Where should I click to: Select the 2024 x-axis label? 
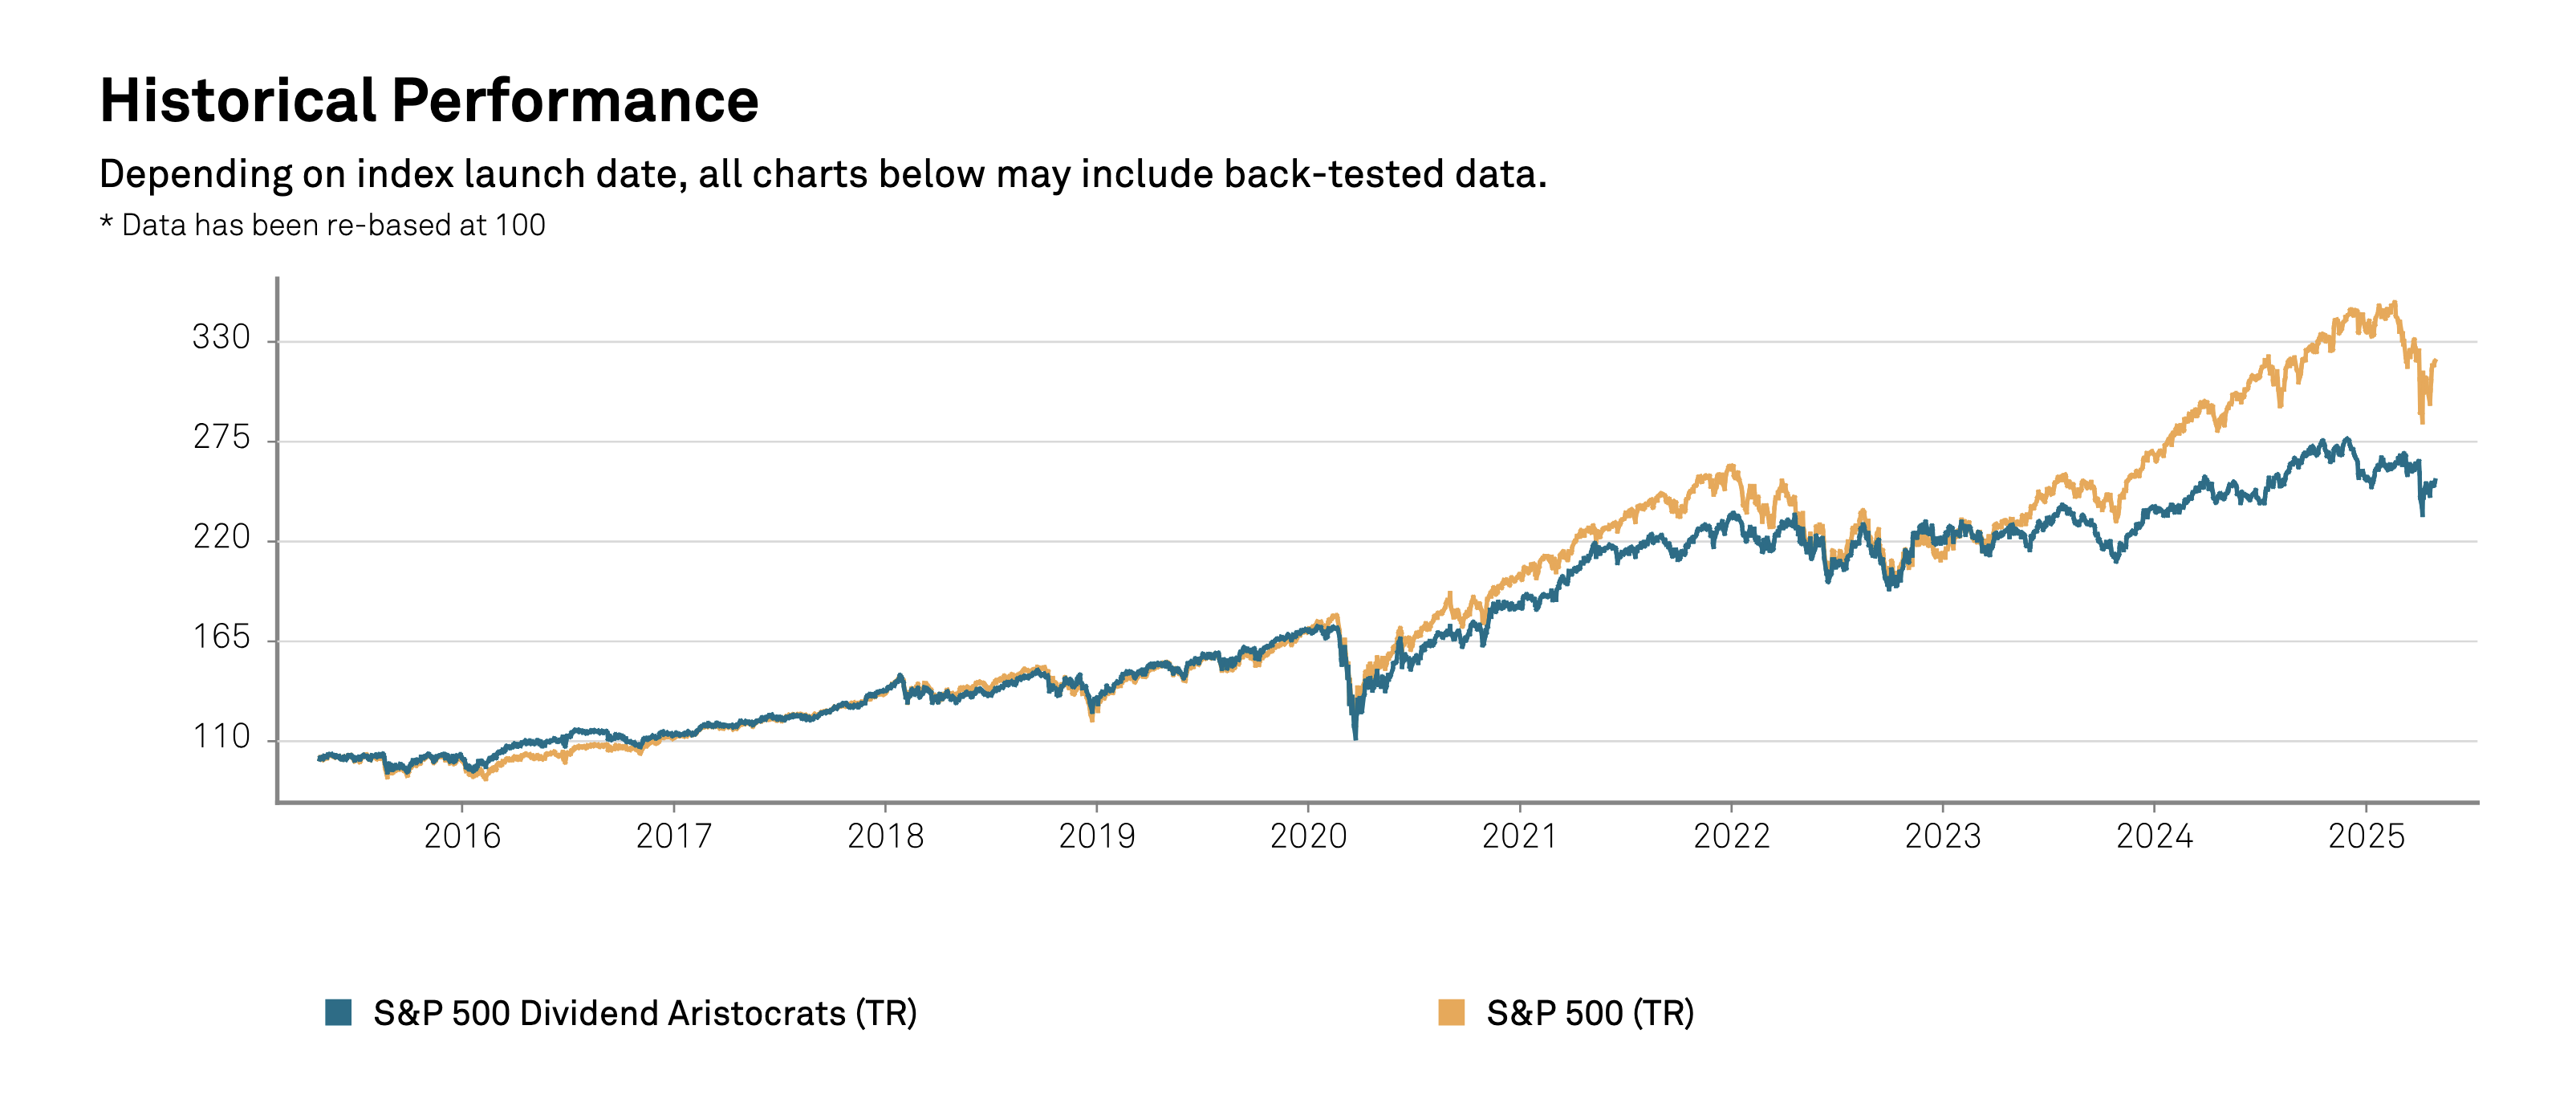[2154, 836]
